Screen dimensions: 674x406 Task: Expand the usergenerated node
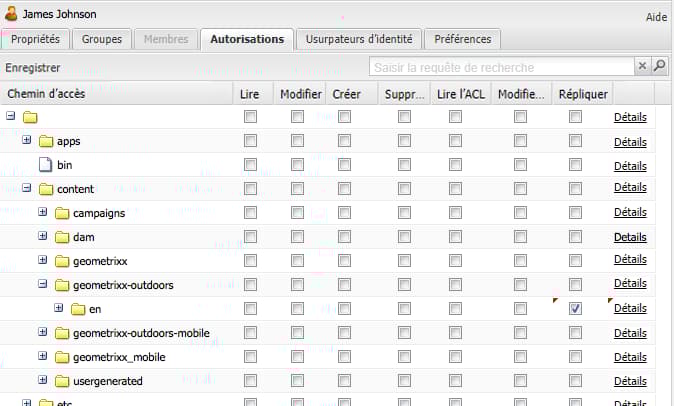[x=43, y=380]
